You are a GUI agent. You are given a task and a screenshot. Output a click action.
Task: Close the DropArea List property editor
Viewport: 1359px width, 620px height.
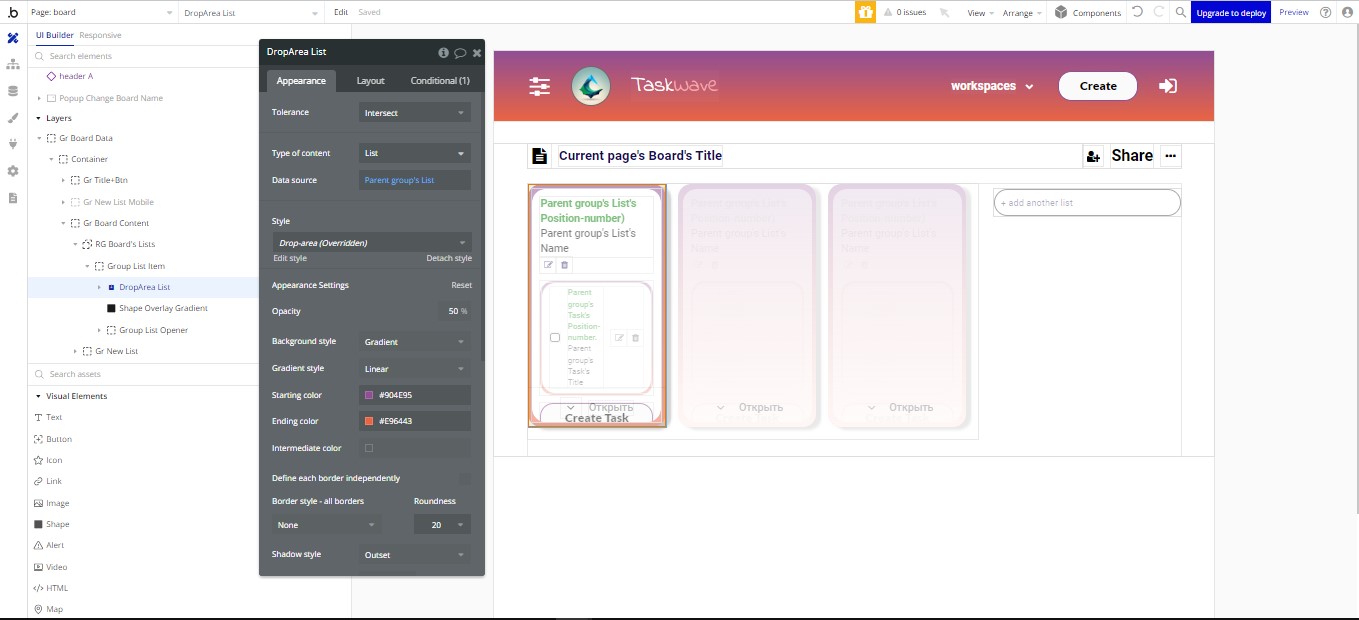click(477, 52)
